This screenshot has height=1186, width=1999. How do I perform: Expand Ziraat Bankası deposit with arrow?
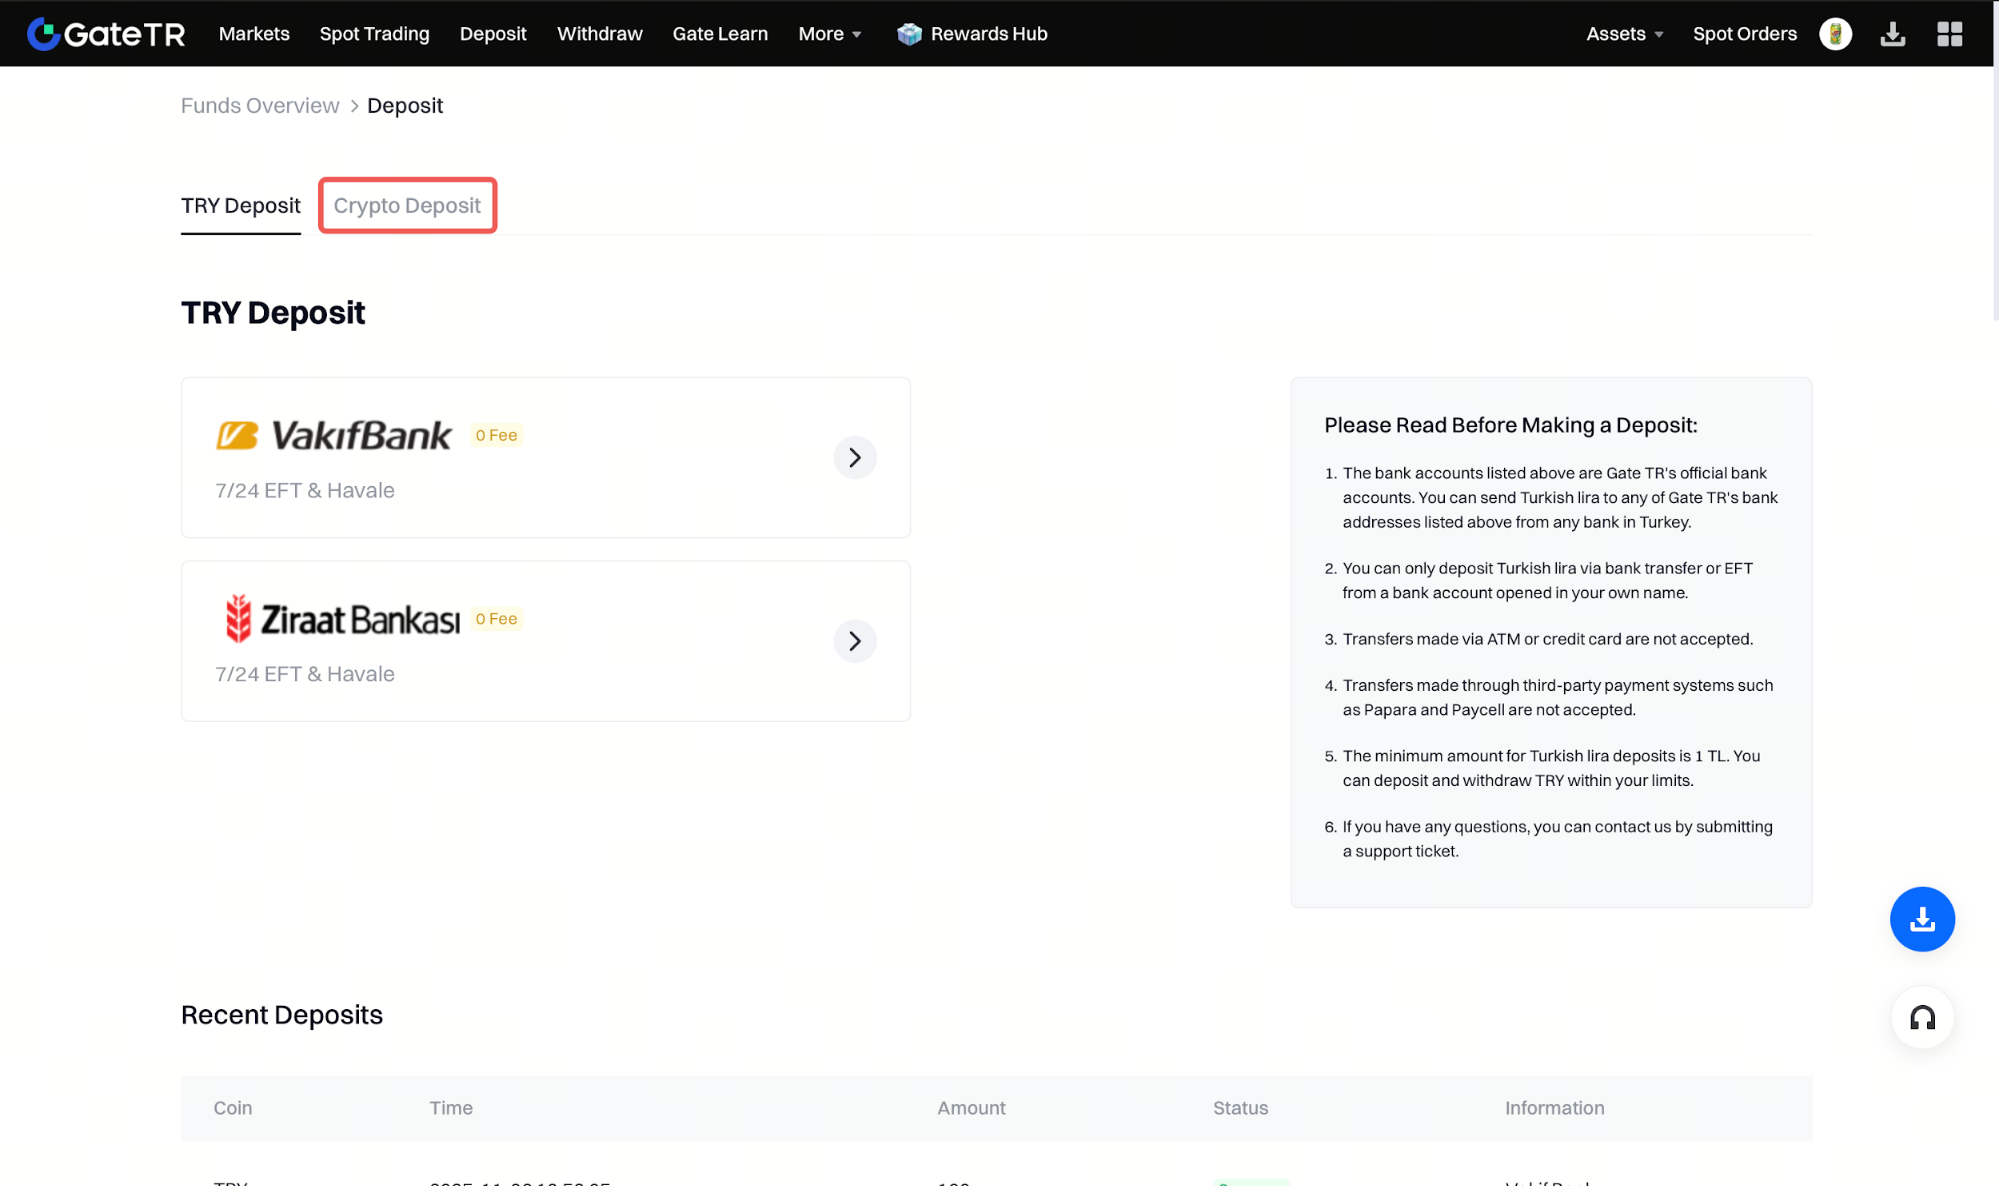[x=854, y=641]
